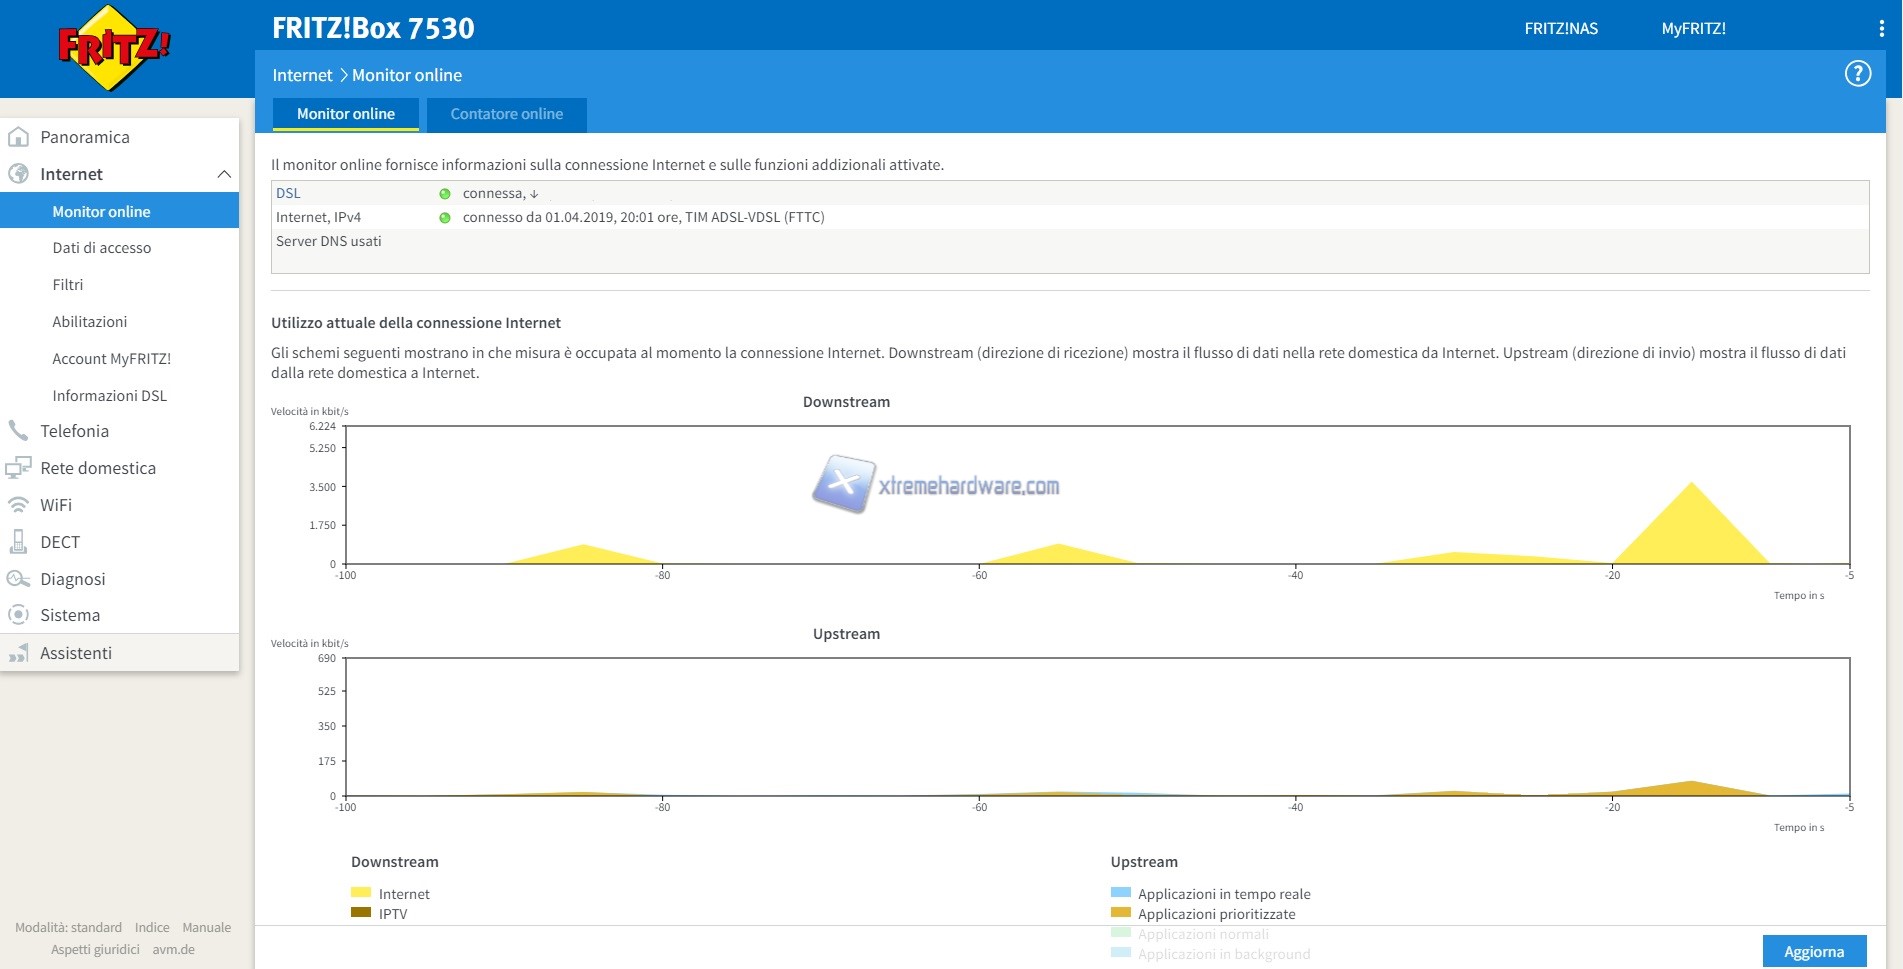The height and width of the screenshot is (969, 1903).
Task: Open the FRITZ!NAS link
Action: coord(1560,29)
